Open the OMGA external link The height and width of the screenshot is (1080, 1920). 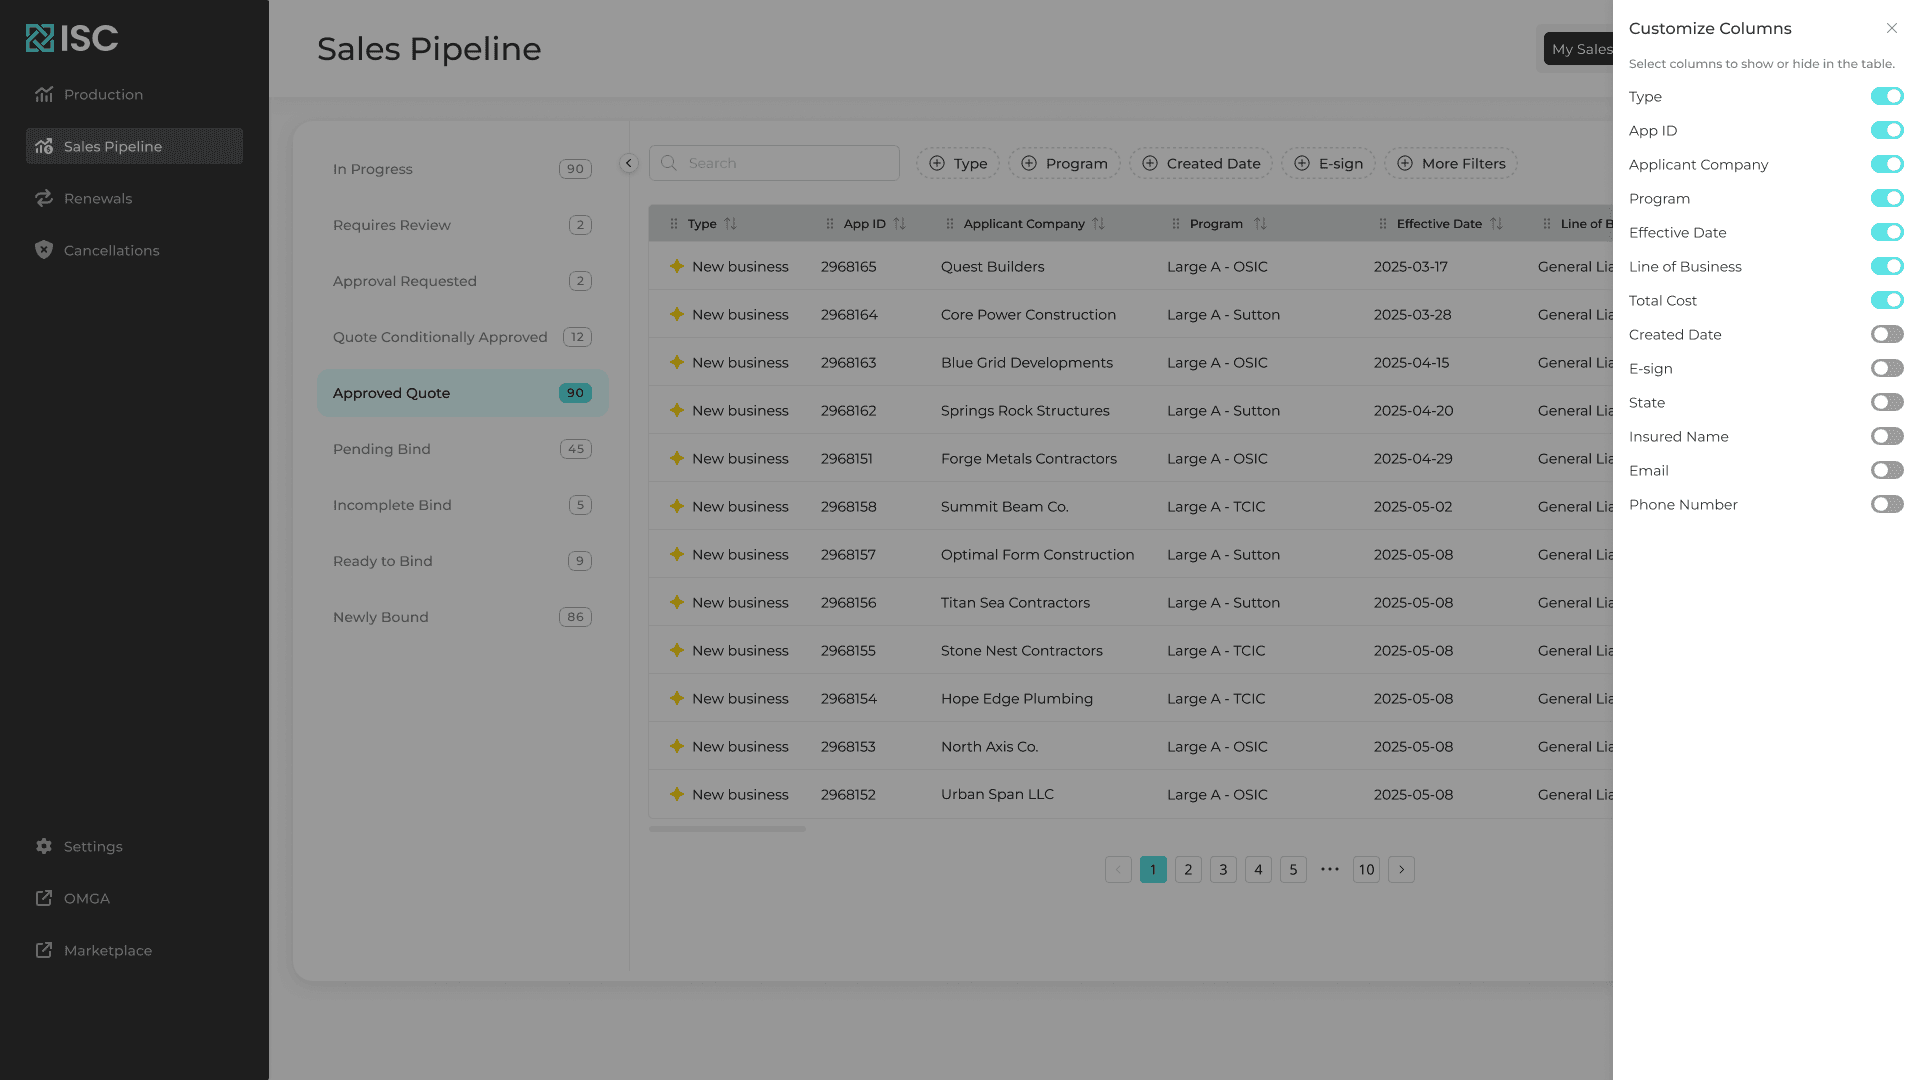point(134,898)
